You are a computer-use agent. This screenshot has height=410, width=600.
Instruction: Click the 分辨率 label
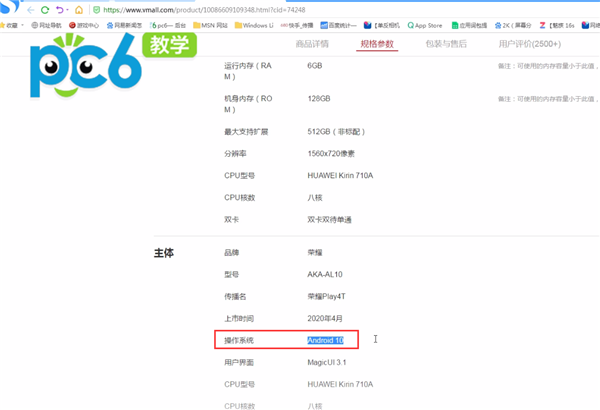[235, 154]
